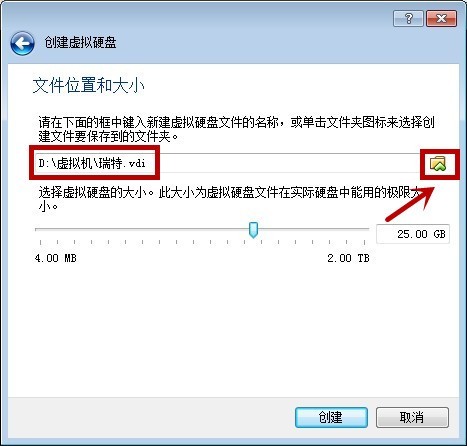The width and height of the screenshot is (467, 446).
Task: Open help with the question mark button
Action: [x=408, y=18]
